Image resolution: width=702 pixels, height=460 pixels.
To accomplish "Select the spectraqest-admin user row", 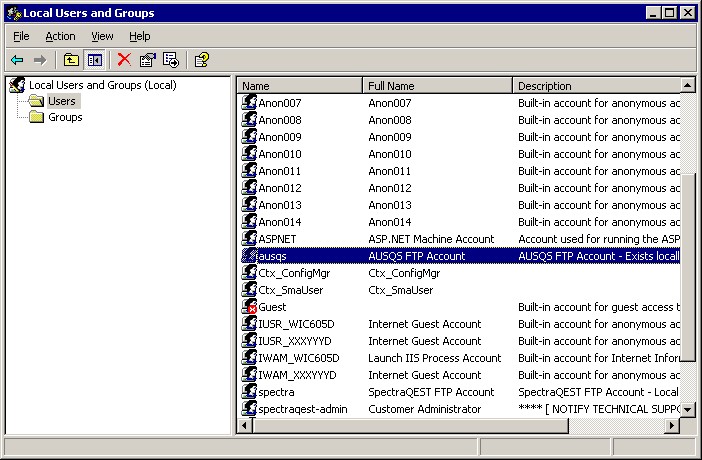I will point(299,409).
